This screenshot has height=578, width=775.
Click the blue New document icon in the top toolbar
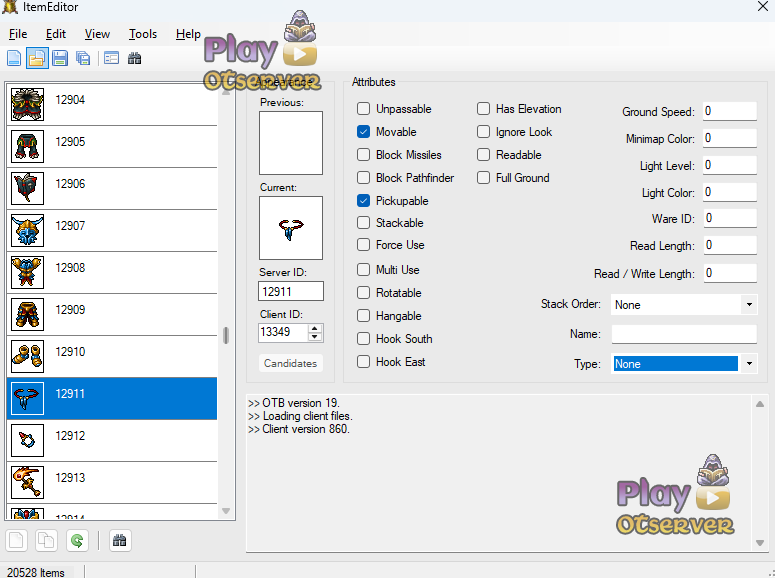click(14, 58)
